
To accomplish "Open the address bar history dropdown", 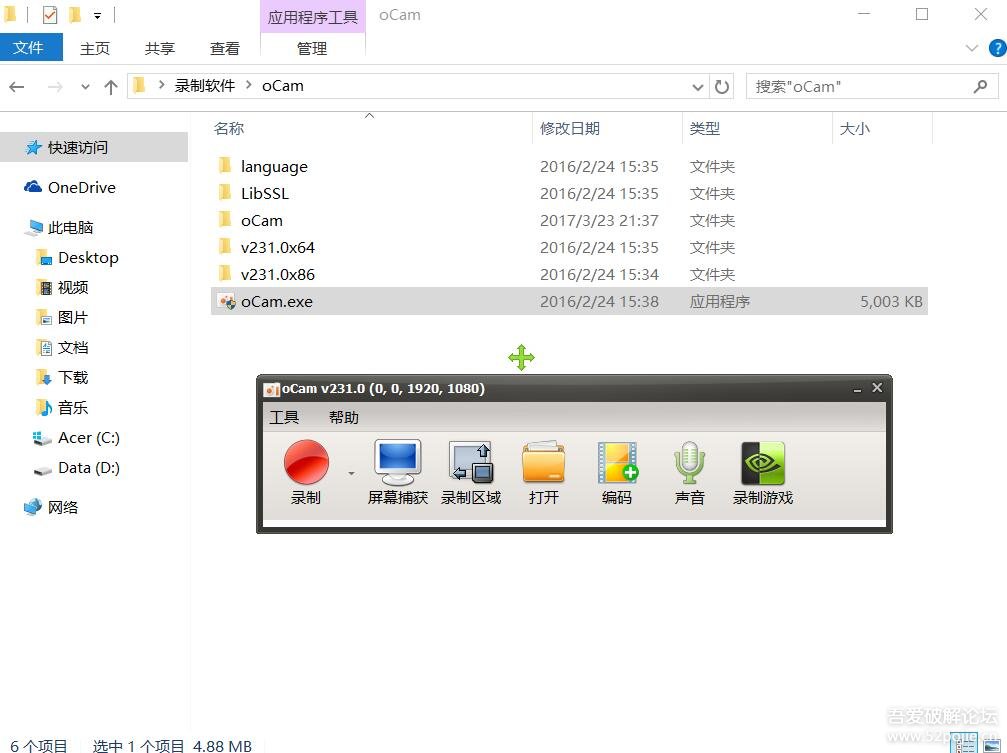I will [698, 87].
